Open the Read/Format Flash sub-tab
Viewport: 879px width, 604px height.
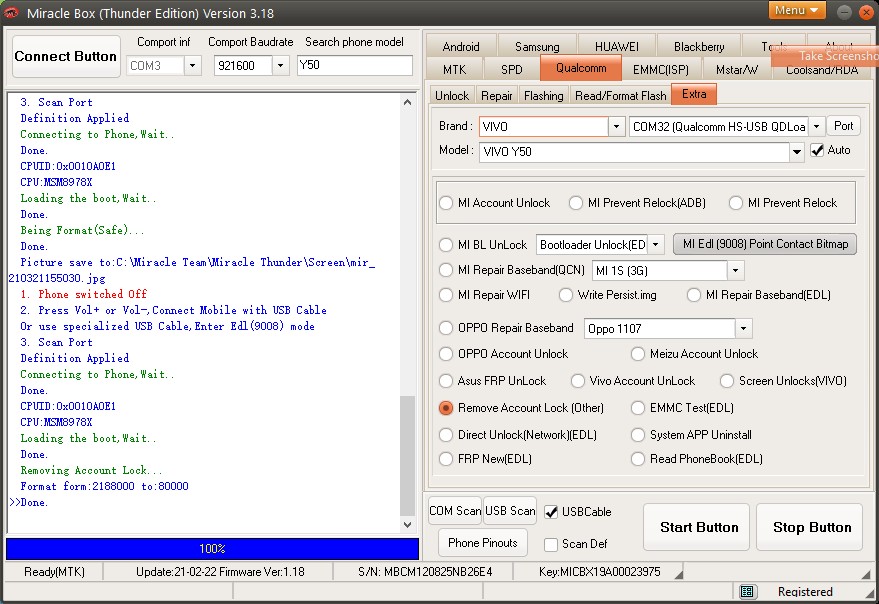[x=621, y=96]
